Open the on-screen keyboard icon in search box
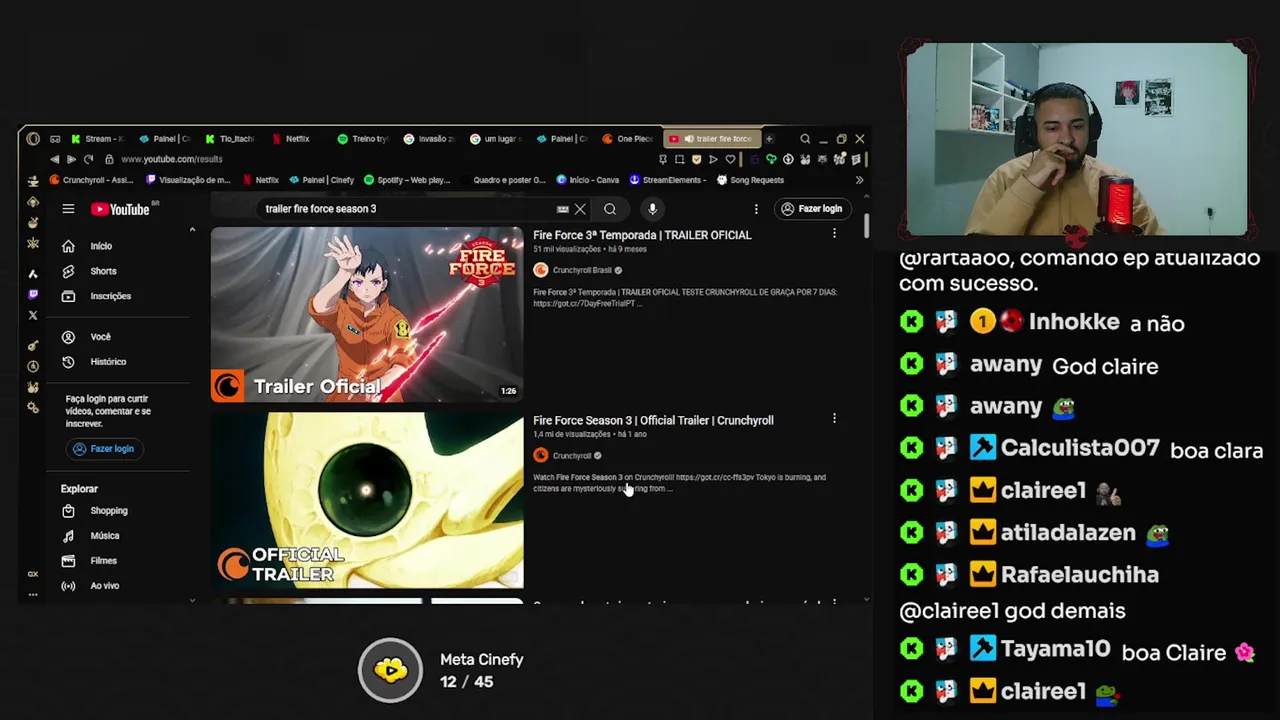This screenshot has width=1280, height=720. (x=562, y=209)
